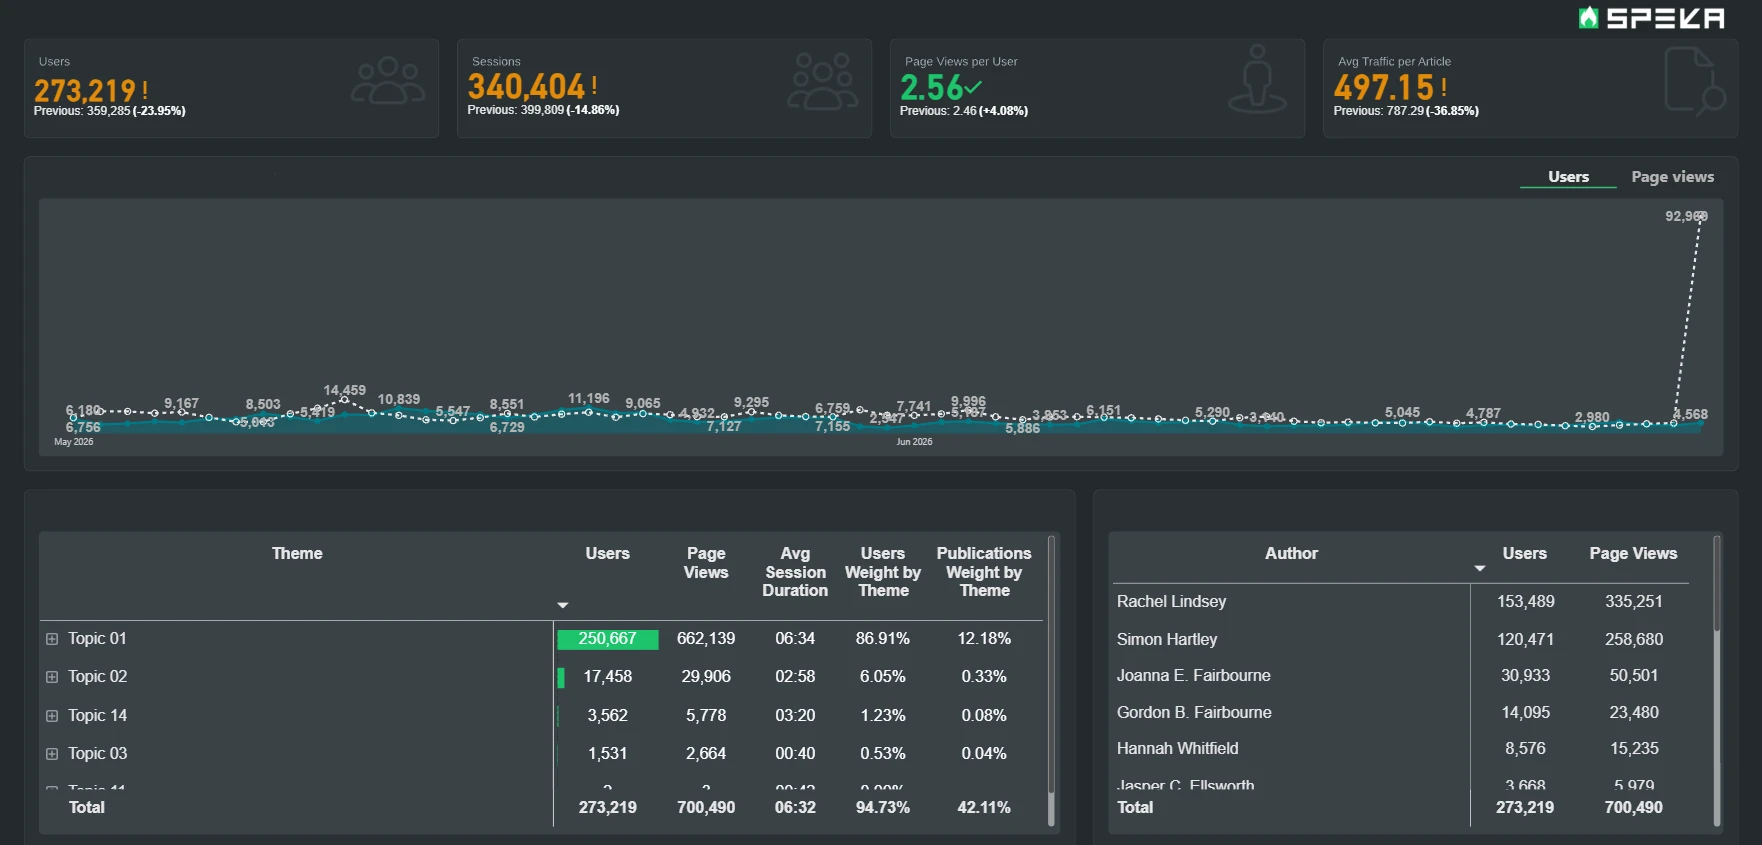Select author Gordon B. Fairbourne

coord(1194,712)
